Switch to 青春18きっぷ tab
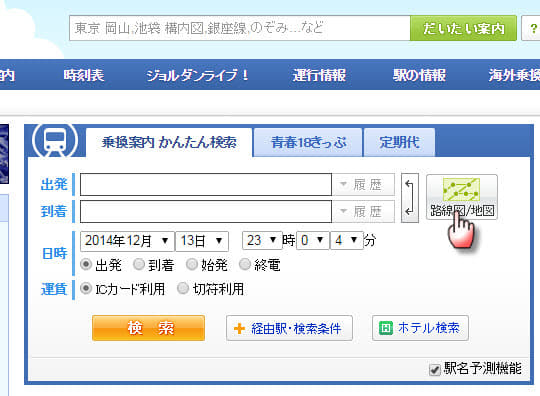The image size is (540, 396). click(308, 142)
